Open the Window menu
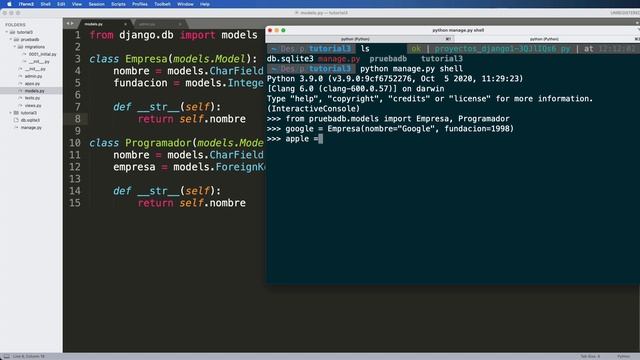 point(185,4)
